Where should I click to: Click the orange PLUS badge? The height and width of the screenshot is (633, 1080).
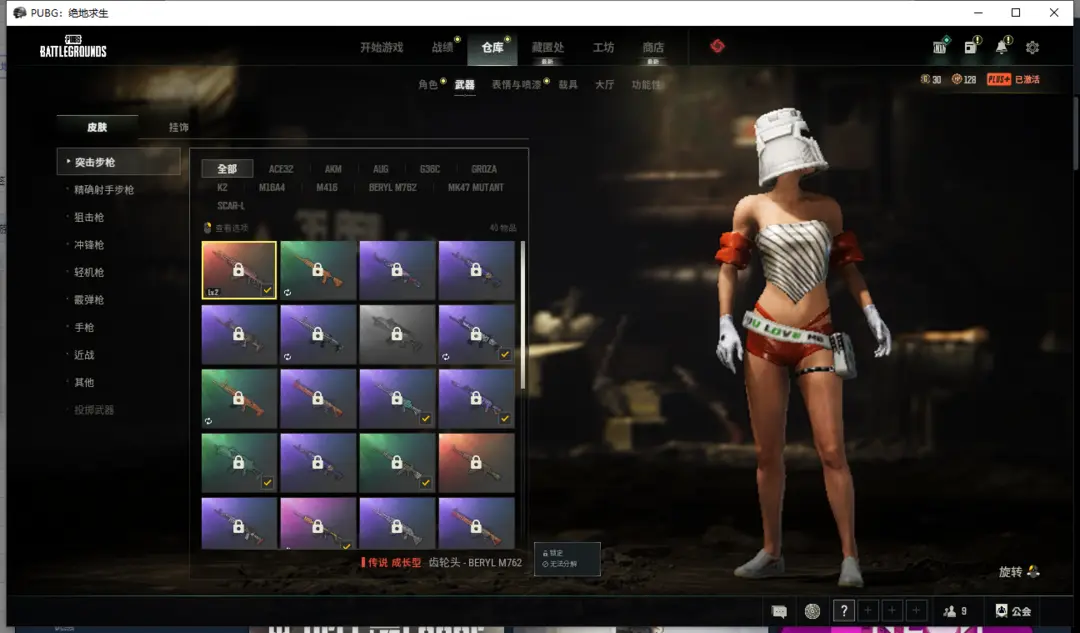(x=999, y=79)
